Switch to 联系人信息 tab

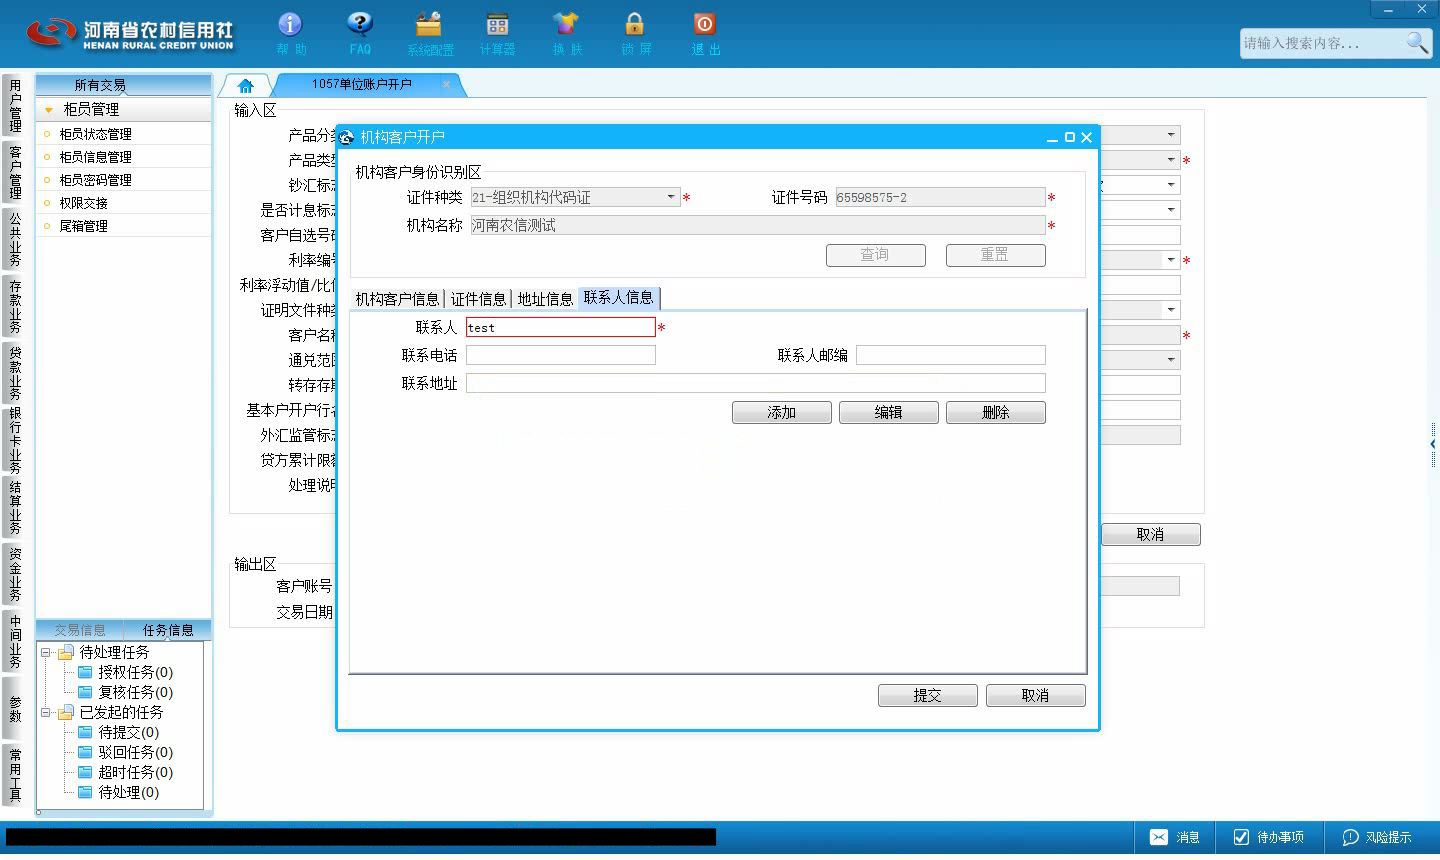tap(618, 297)
